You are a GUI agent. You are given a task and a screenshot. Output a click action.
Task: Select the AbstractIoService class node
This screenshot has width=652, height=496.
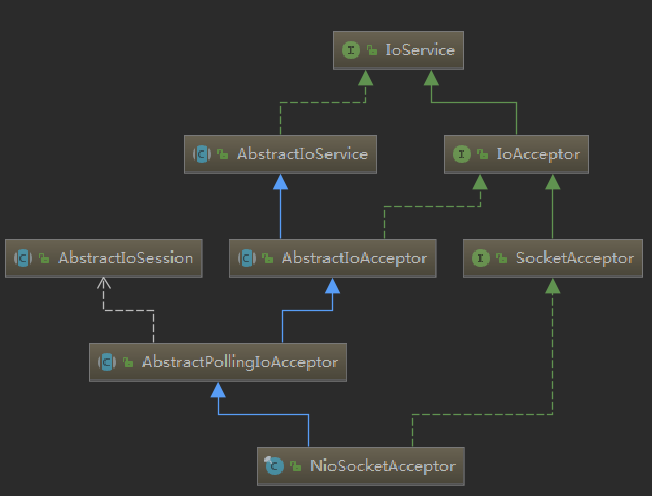(x=280, y=154)
